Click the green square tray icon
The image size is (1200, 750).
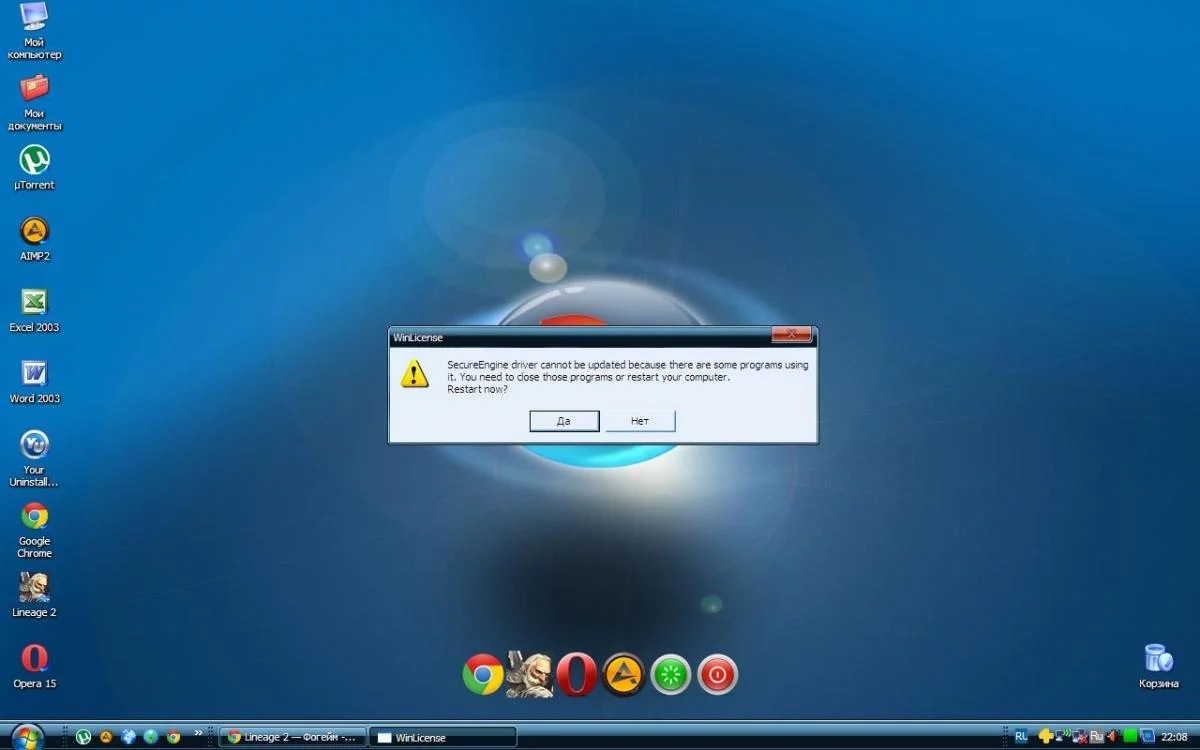[x=1130, y=736]
